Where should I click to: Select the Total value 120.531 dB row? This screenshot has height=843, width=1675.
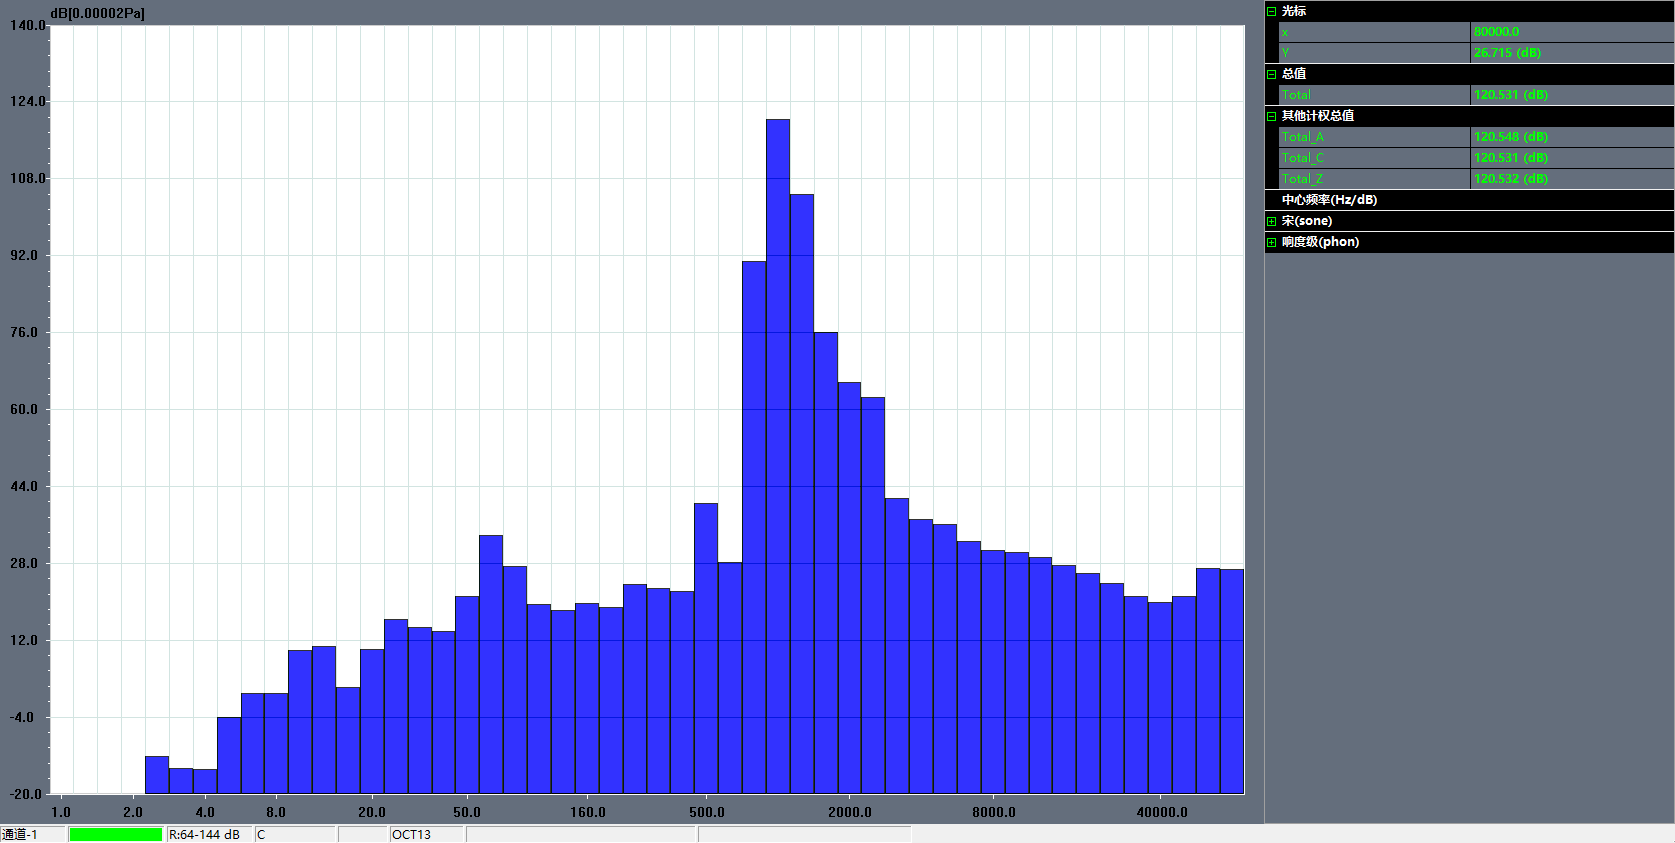tap(1510, 95)
